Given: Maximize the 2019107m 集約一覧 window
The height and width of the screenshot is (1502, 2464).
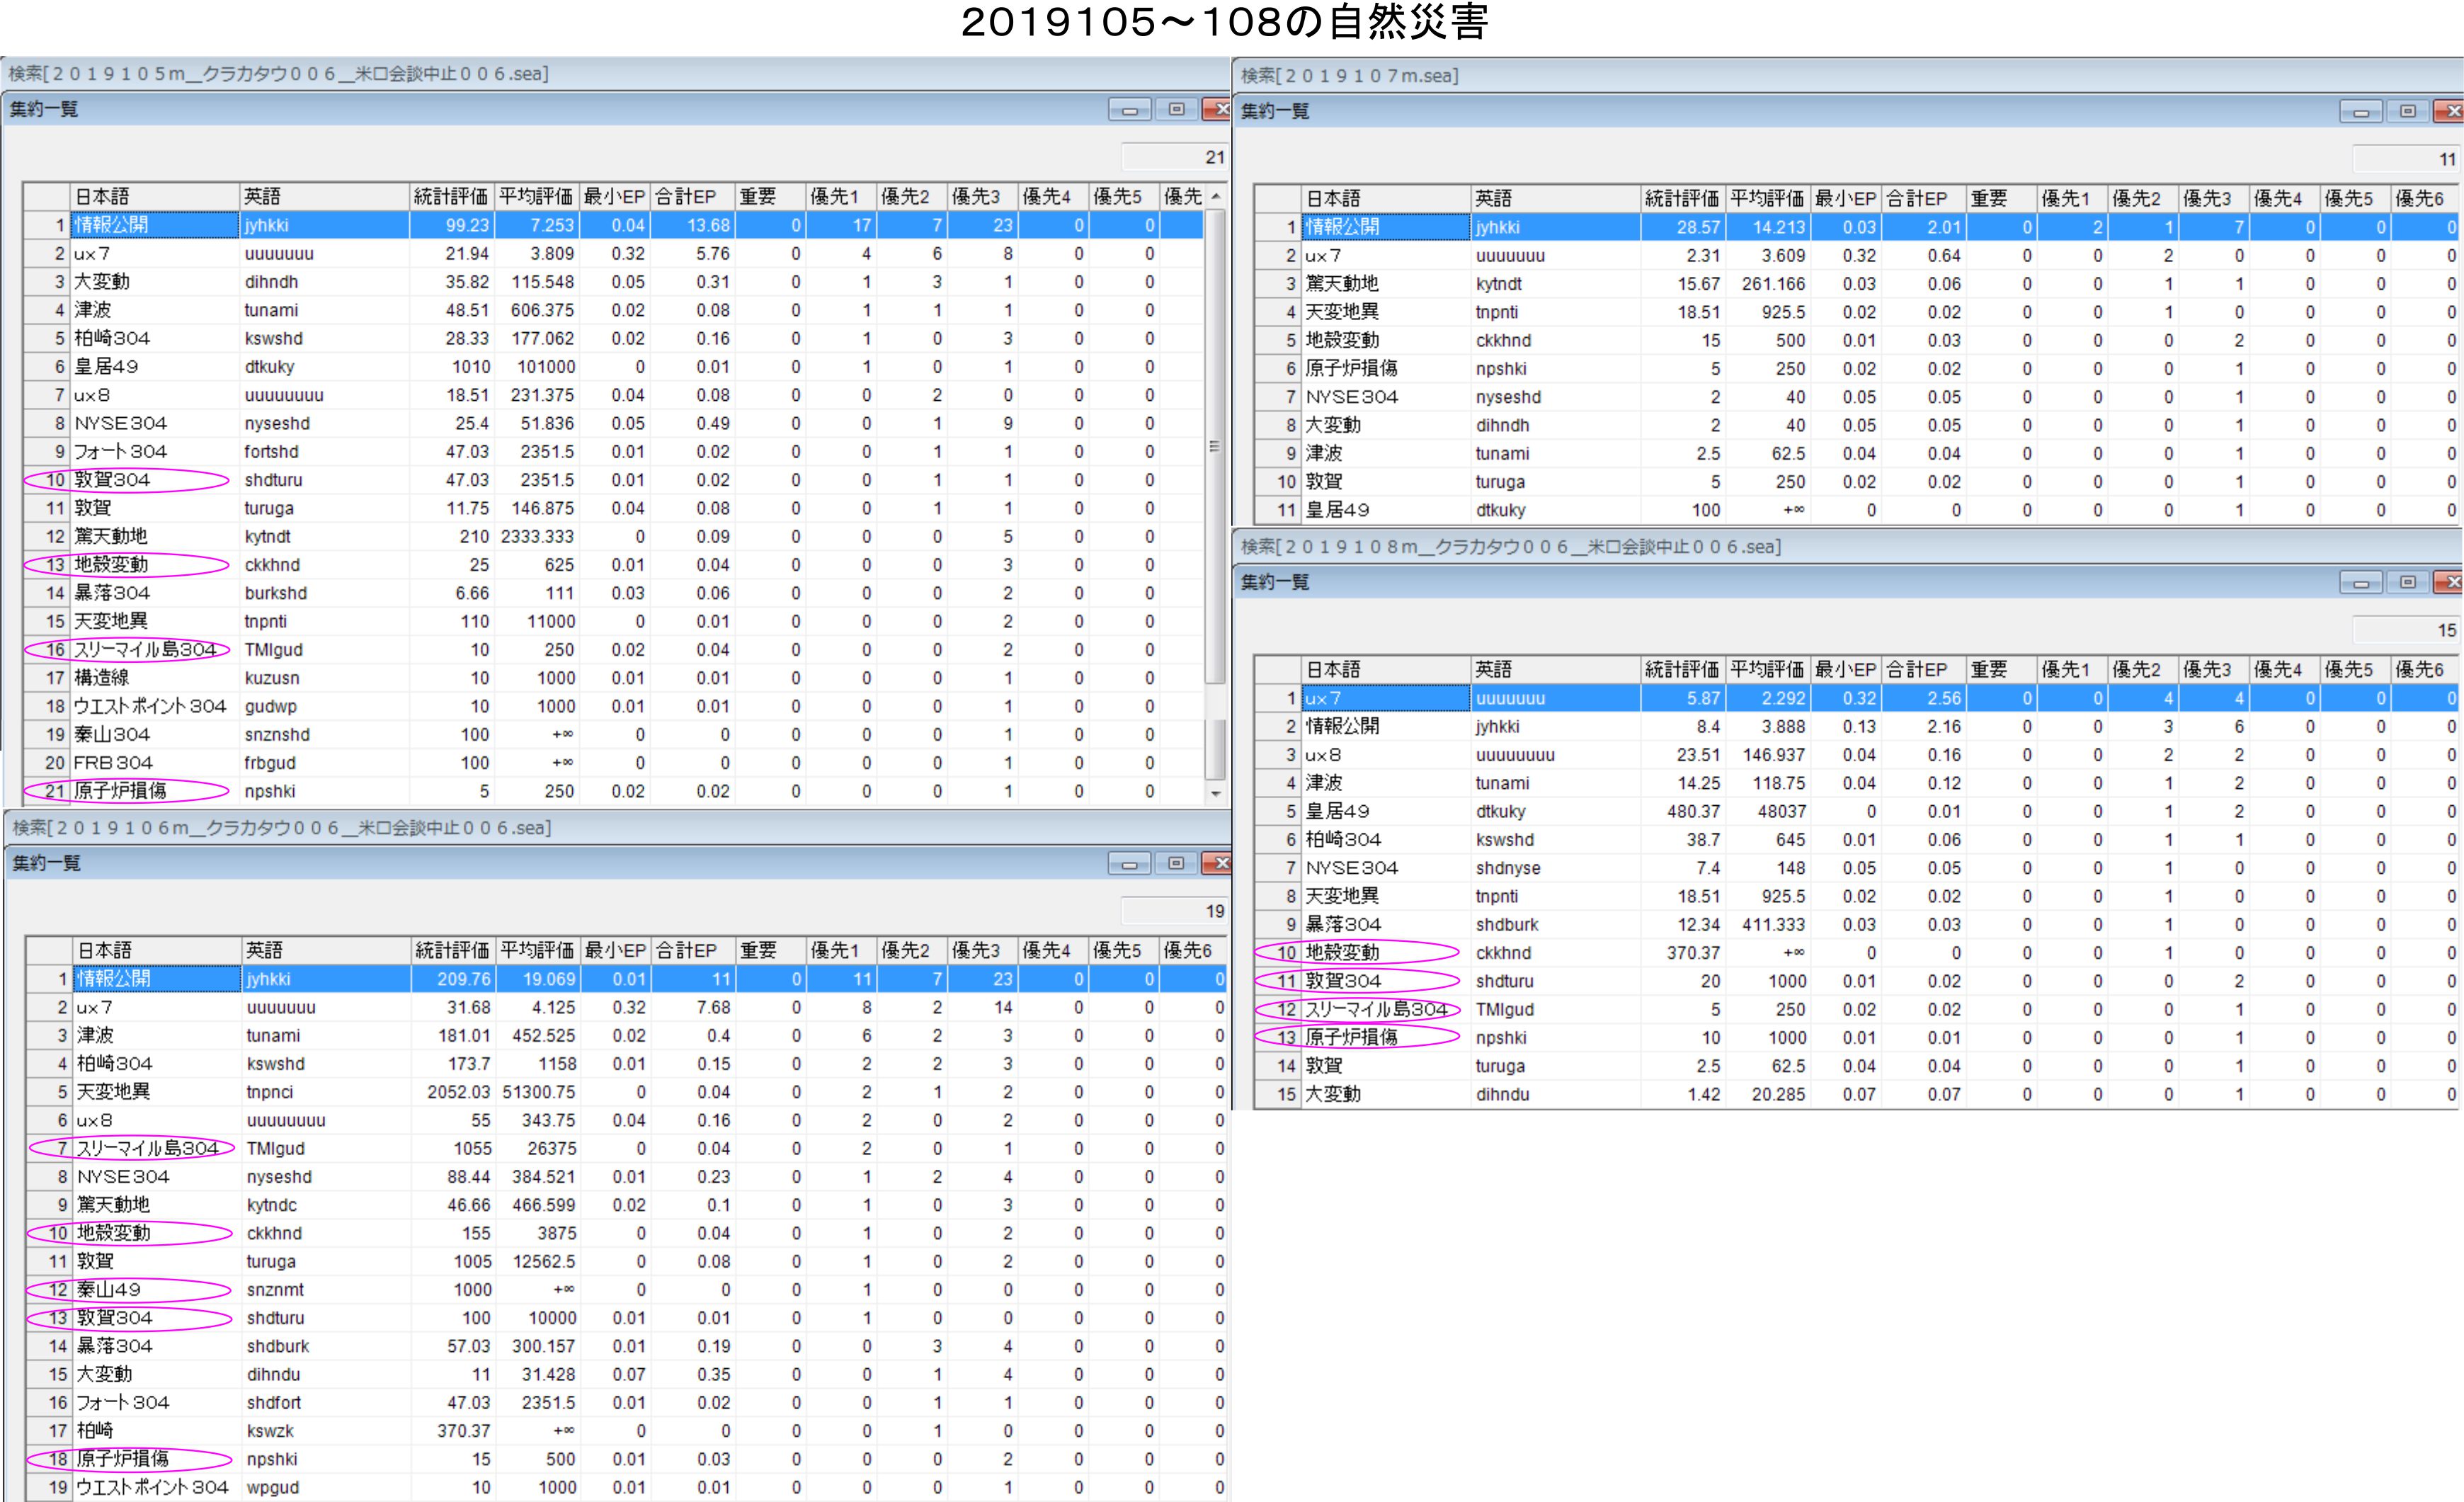Looking at the screenshot, I should [2408, 112].
